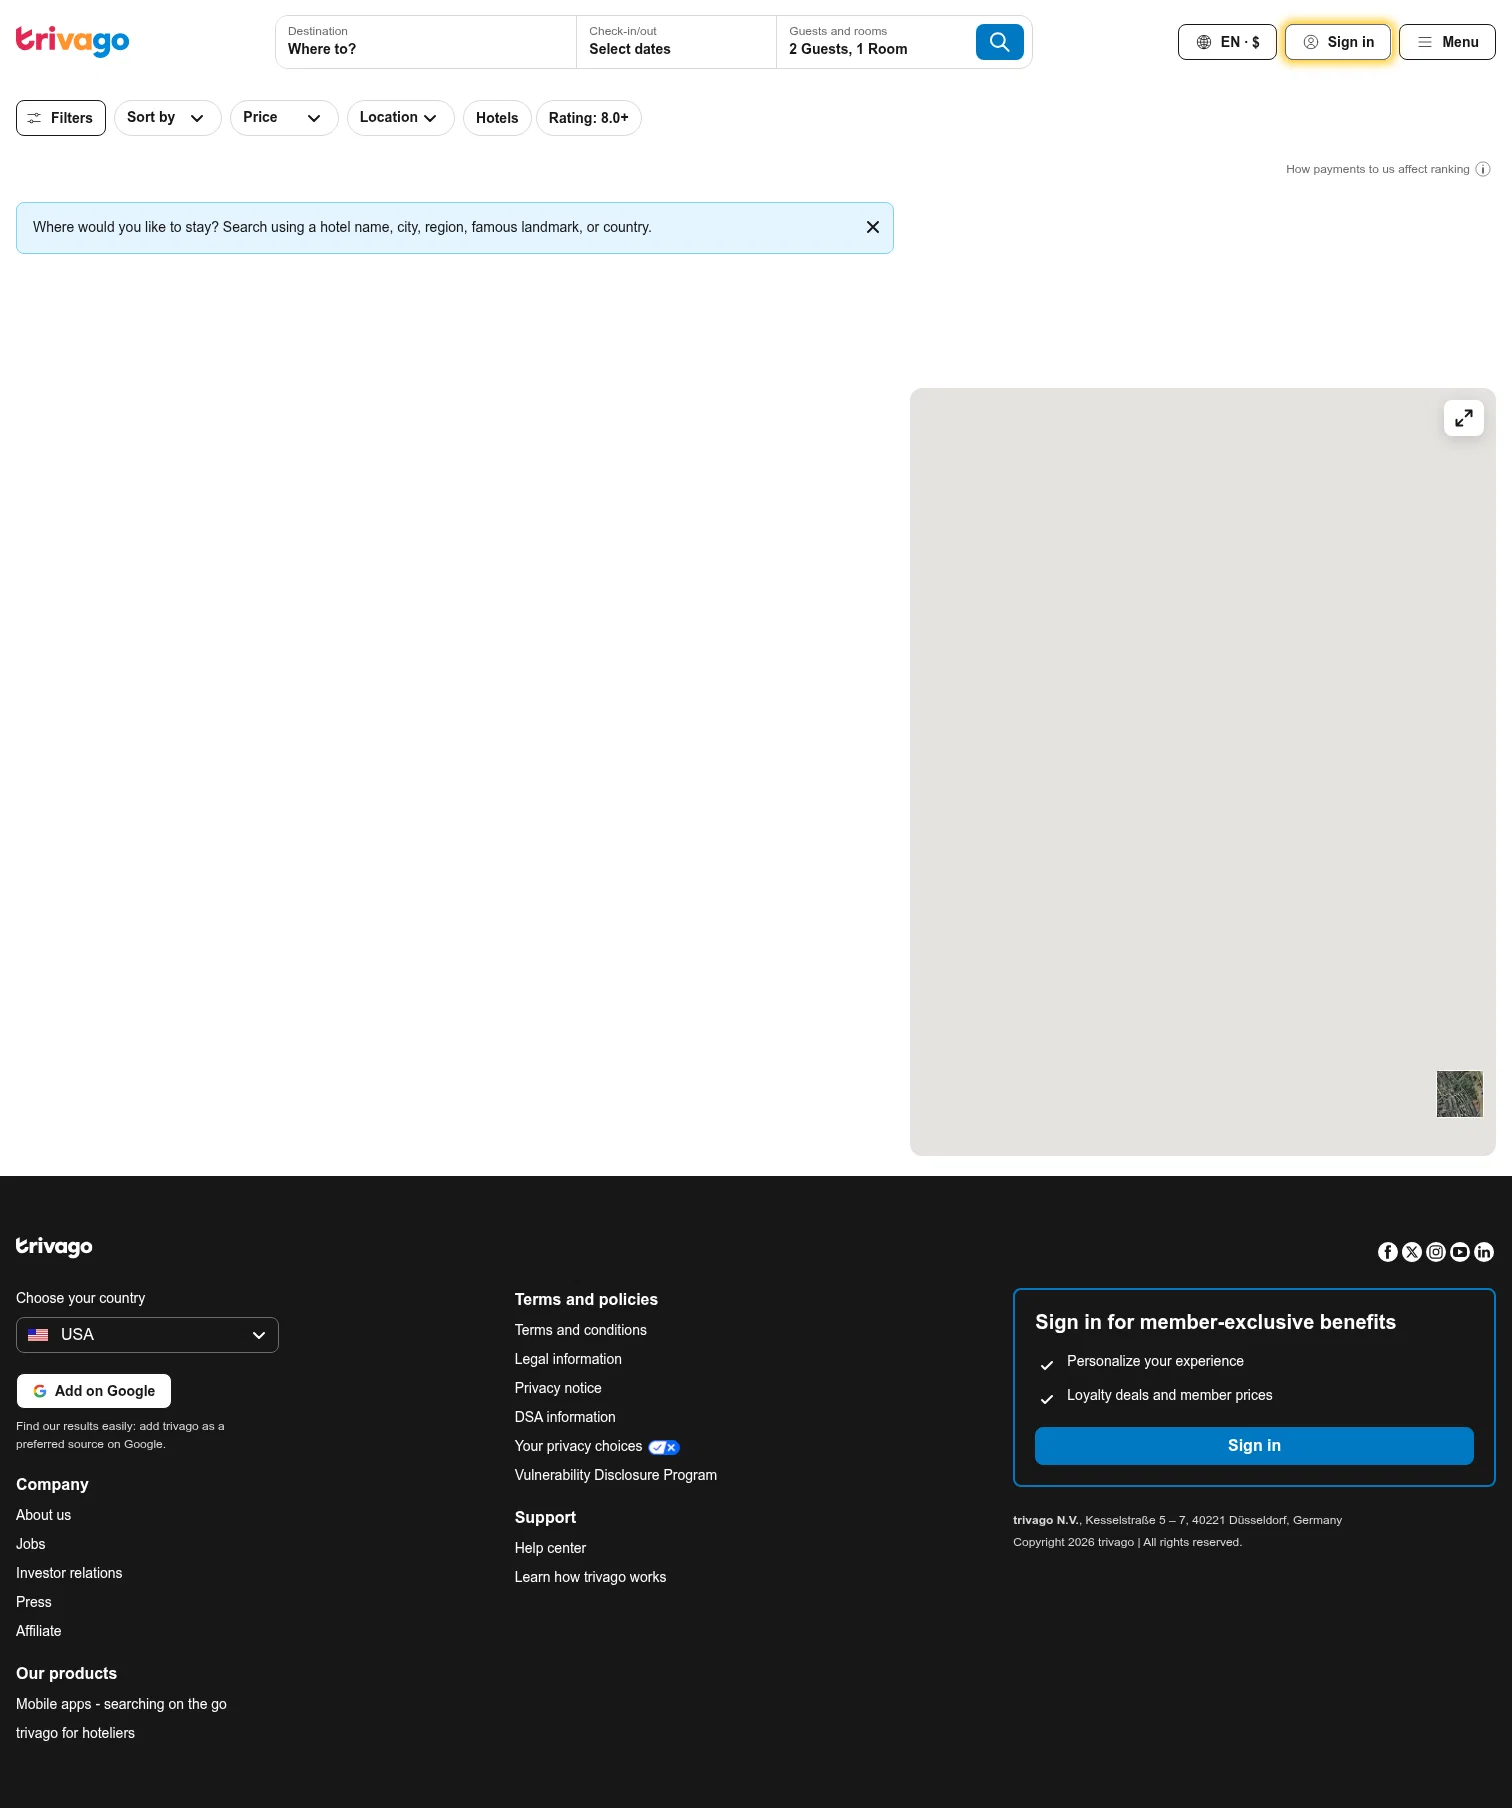
Task: Expand the Location dropdown
Action: [x=401, y=118]
